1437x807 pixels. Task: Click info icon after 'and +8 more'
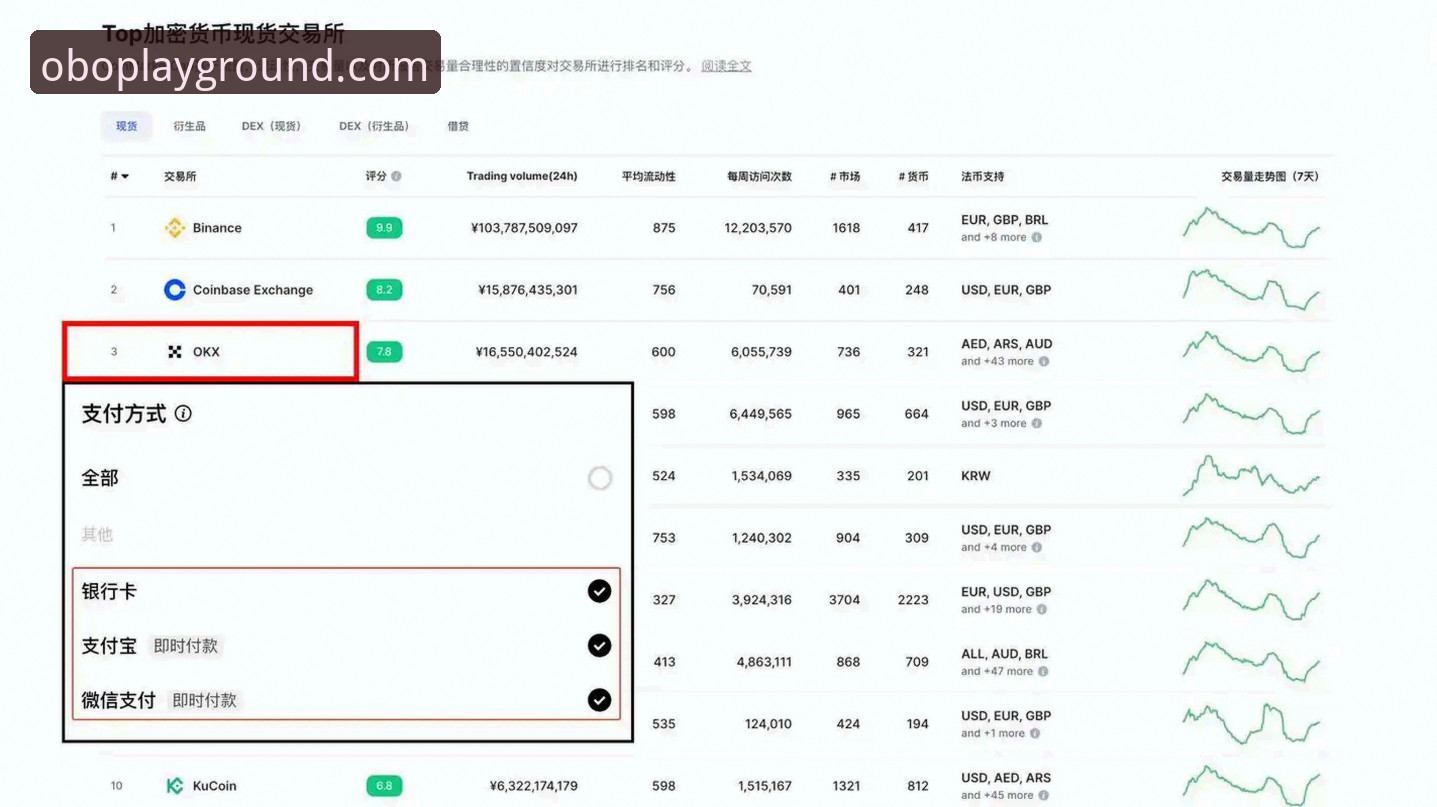1036,238
